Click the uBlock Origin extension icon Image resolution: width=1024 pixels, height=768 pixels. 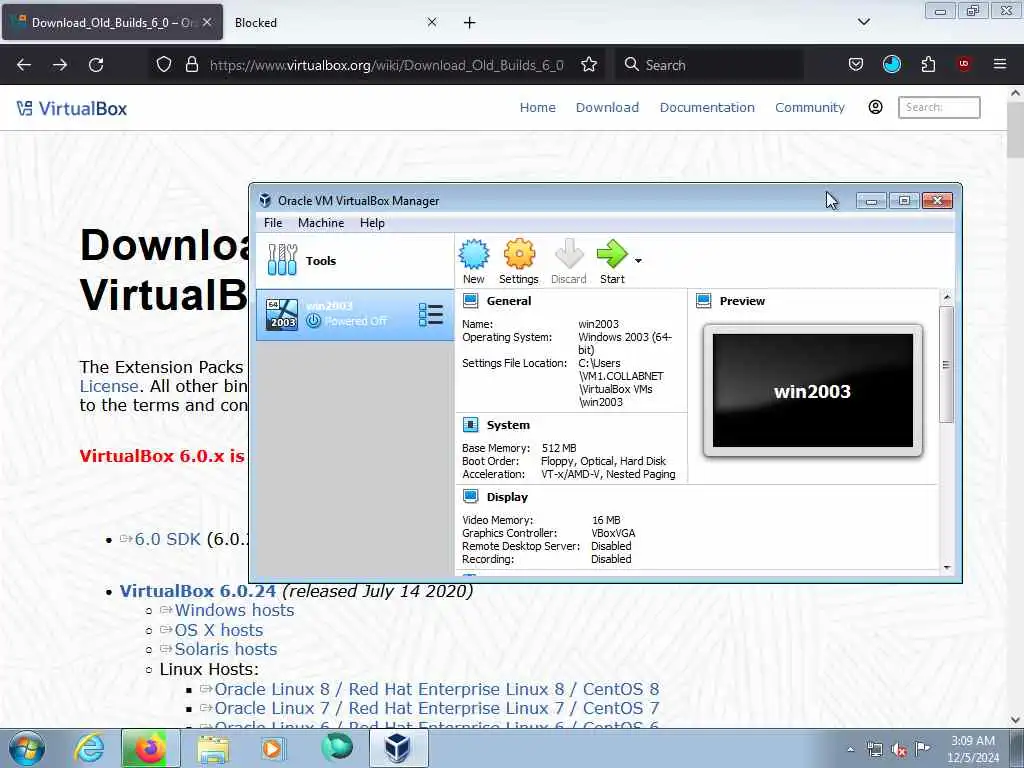963,64
